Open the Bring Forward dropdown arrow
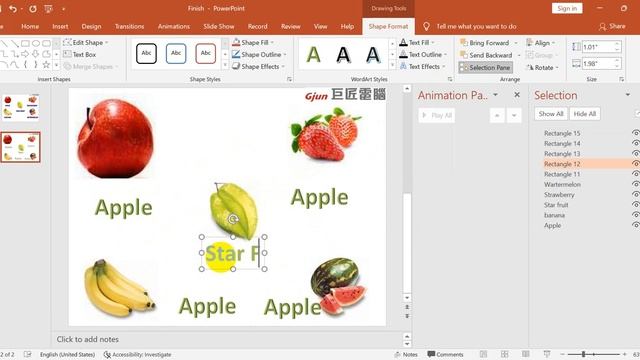 (516, 42)
